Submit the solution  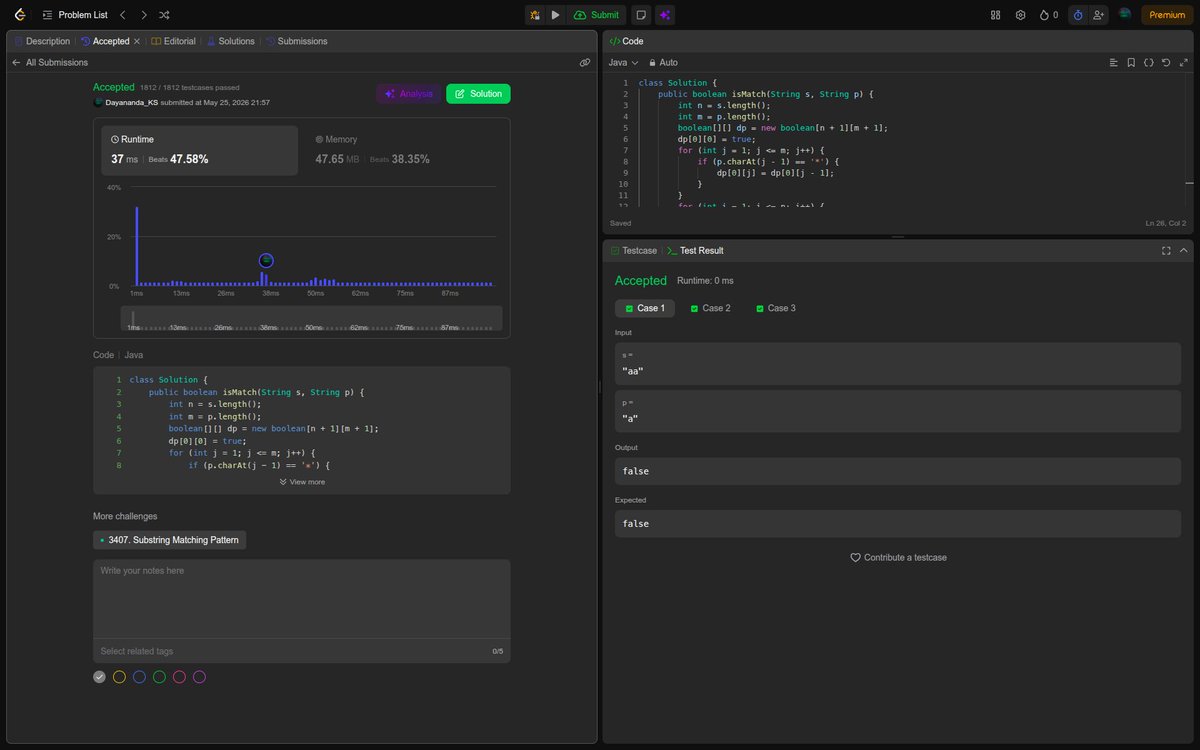(x=596, y=15)
